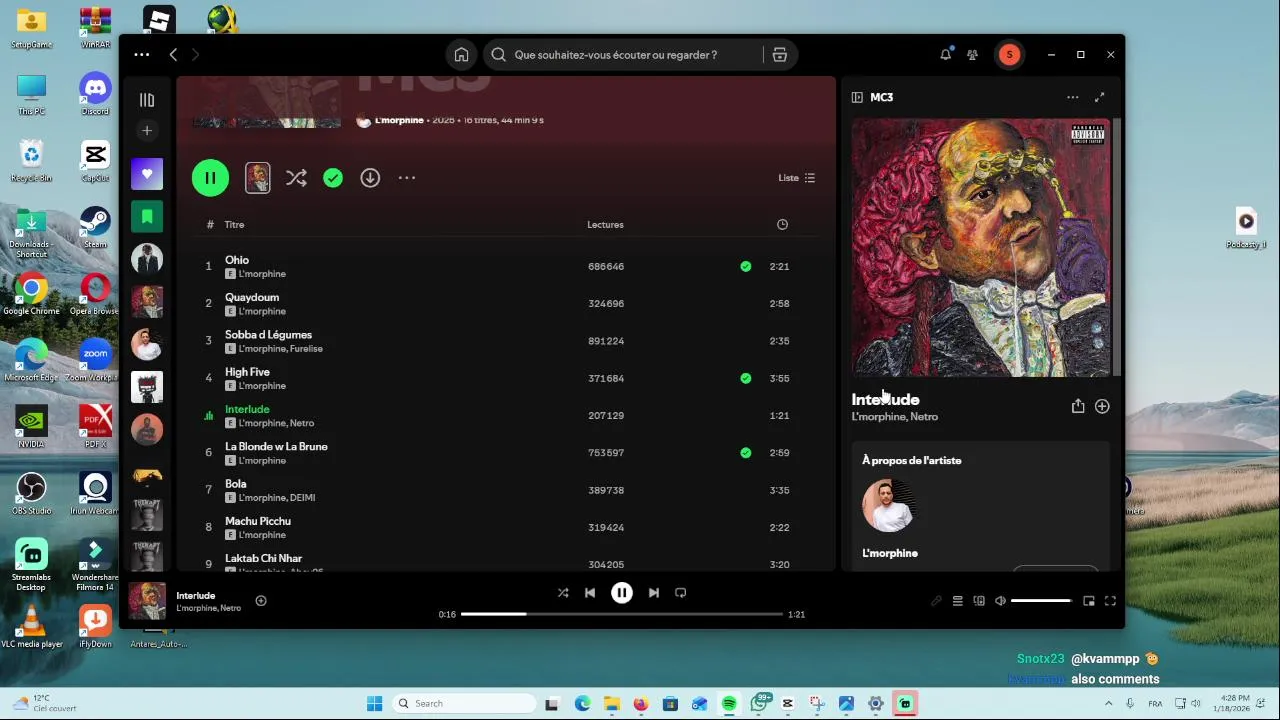The image size is (1280, 720).
Task: Open Spotify icon in the taskbar
Action: click(729, 704)
